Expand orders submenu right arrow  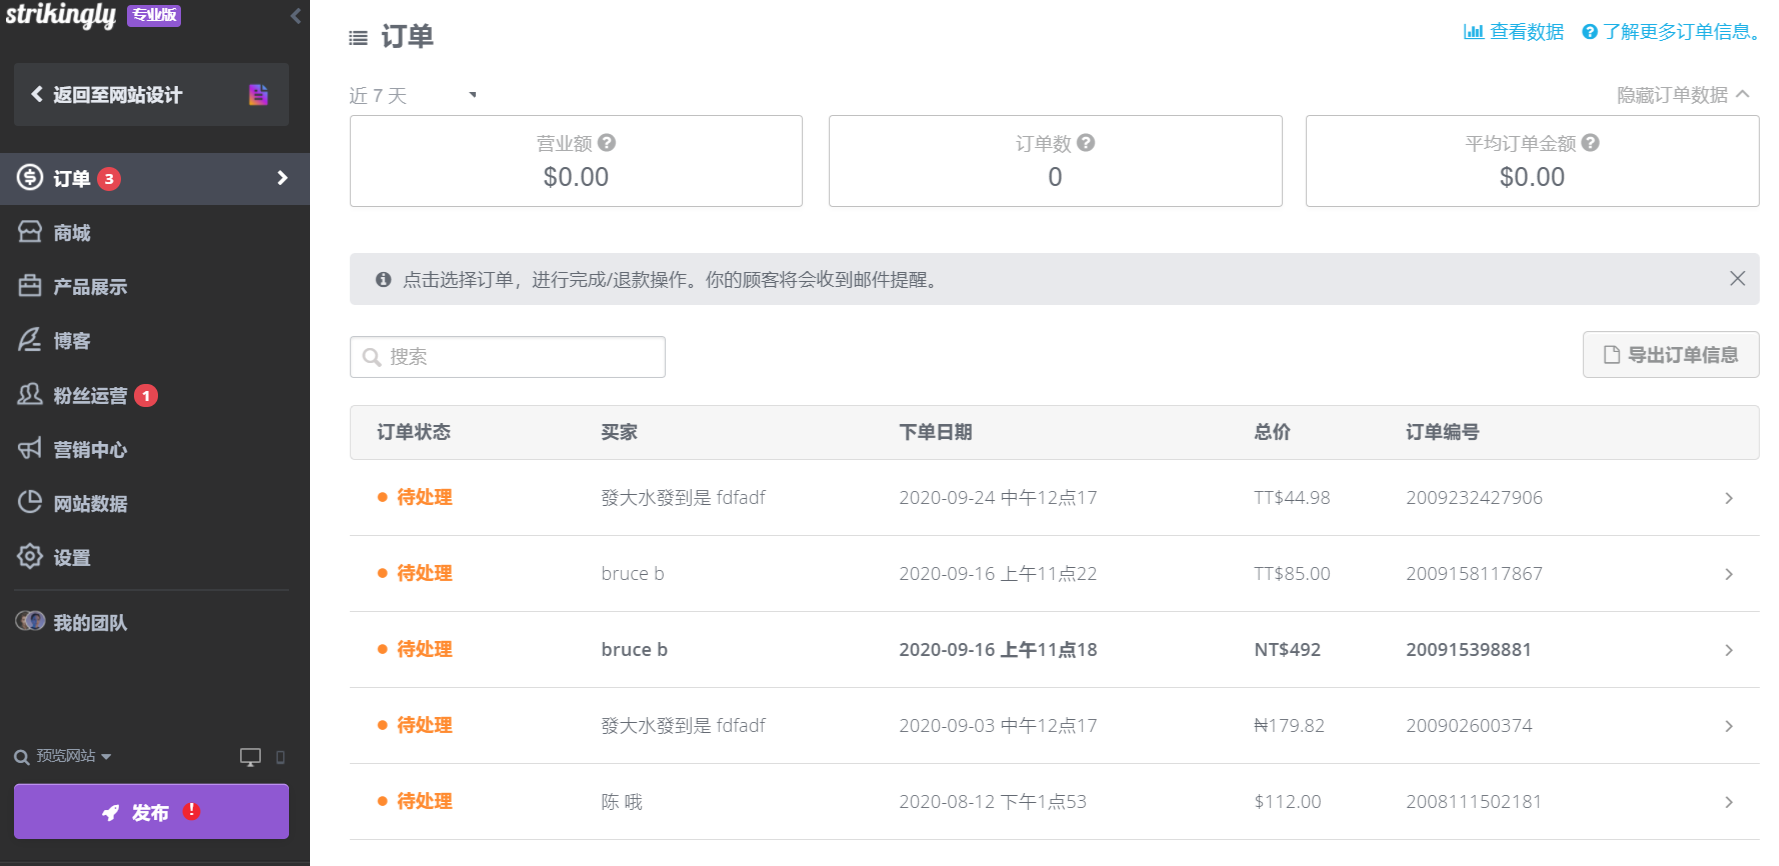(282, 178)
